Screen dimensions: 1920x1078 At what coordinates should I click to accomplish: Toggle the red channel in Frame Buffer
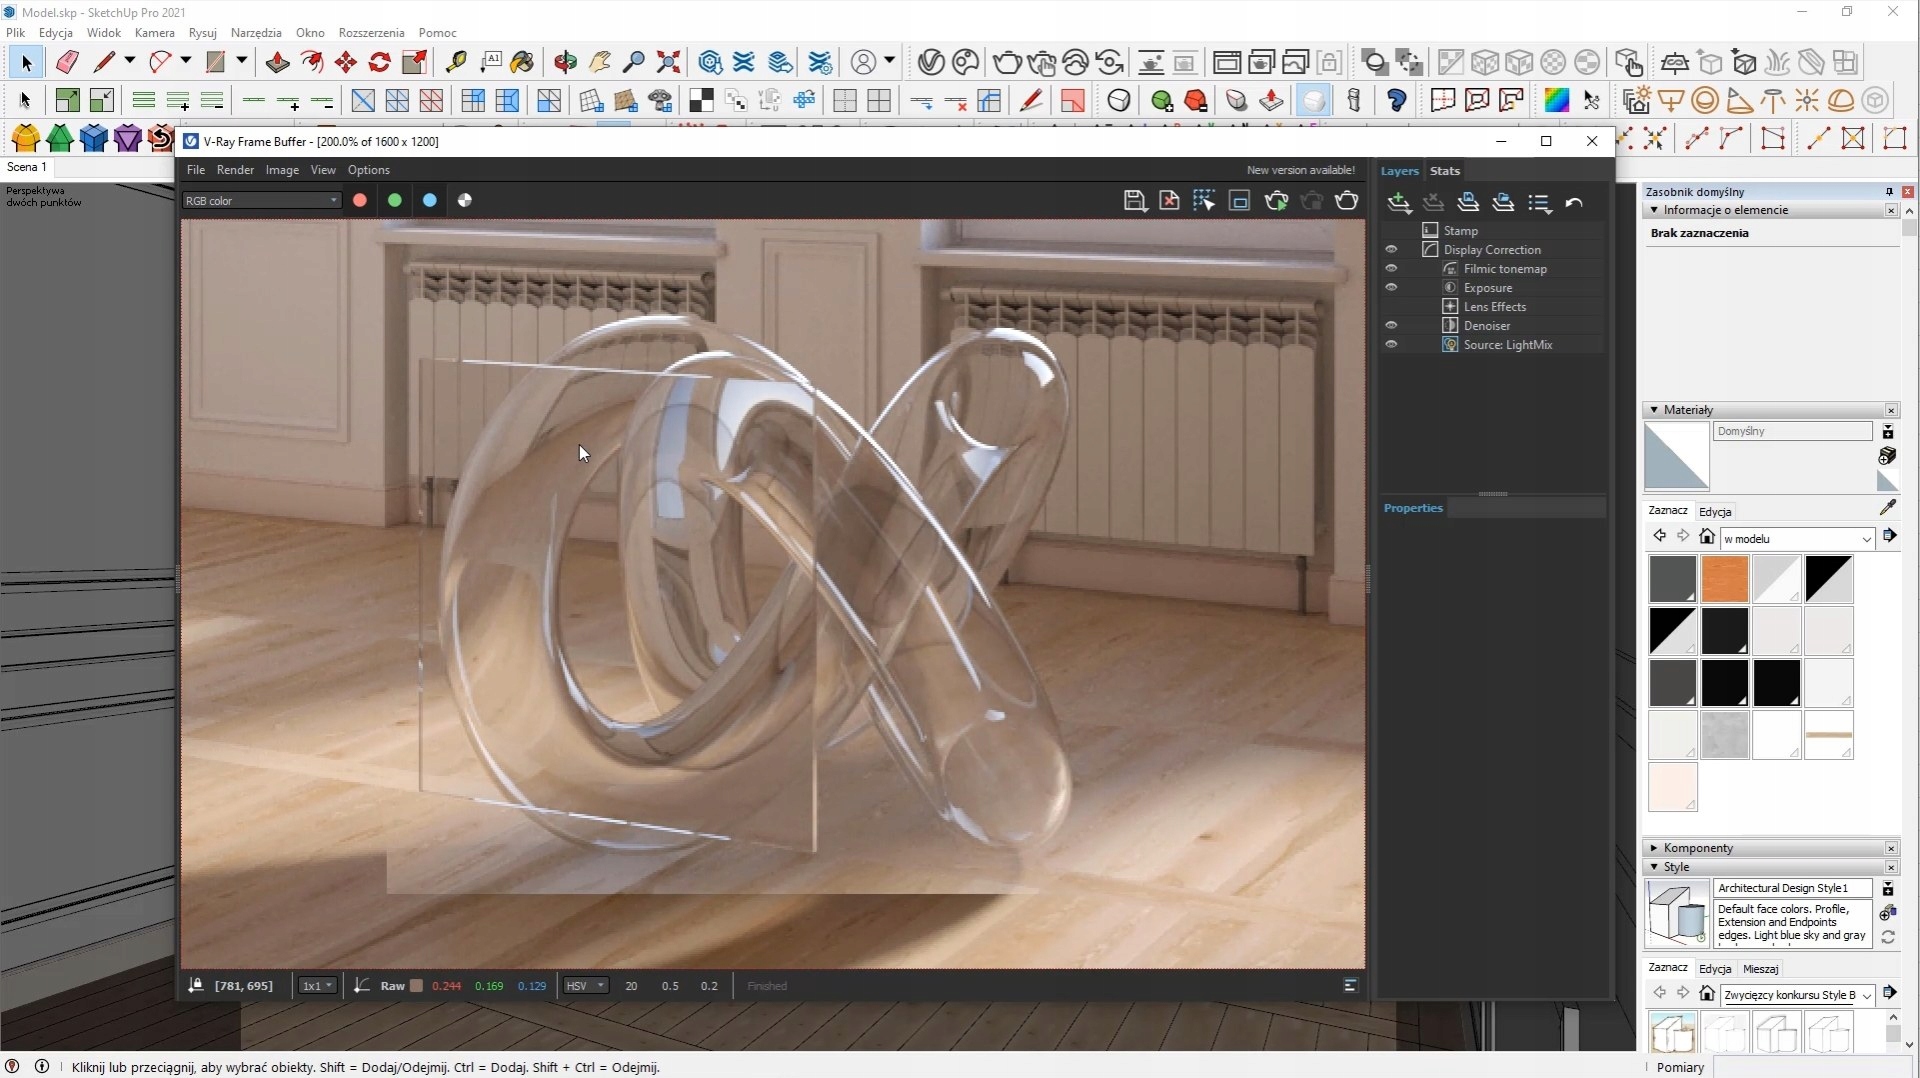tap(360, 201)
